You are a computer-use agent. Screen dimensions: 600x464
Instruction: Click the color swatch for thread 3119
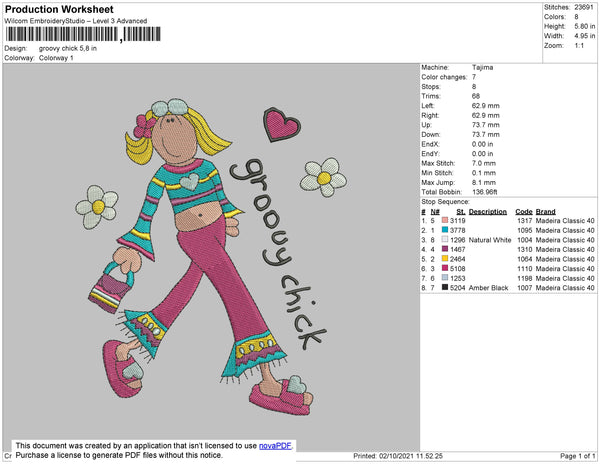pyautogui.click(x=445, y=220)
